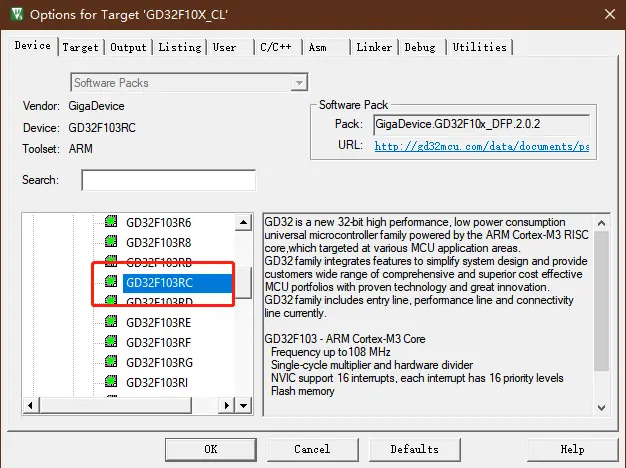Switch to the Asm tab
Screen dimensions: 626x468
(326, 47)
